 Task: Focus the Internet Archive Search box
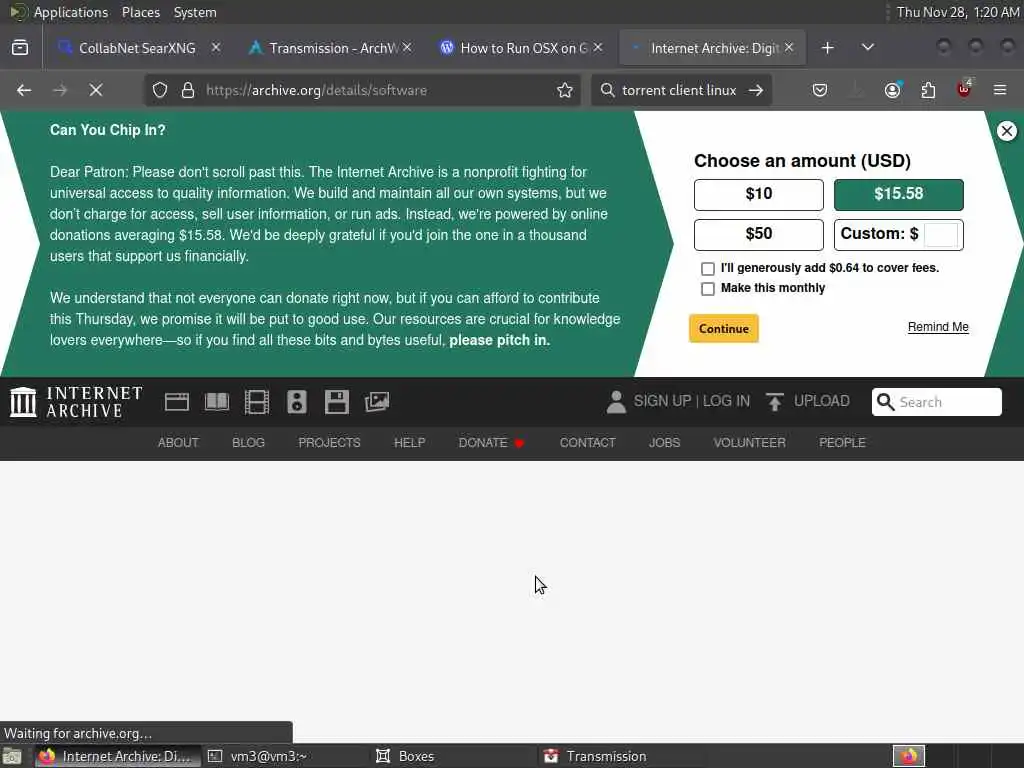[x=936, y=402]
